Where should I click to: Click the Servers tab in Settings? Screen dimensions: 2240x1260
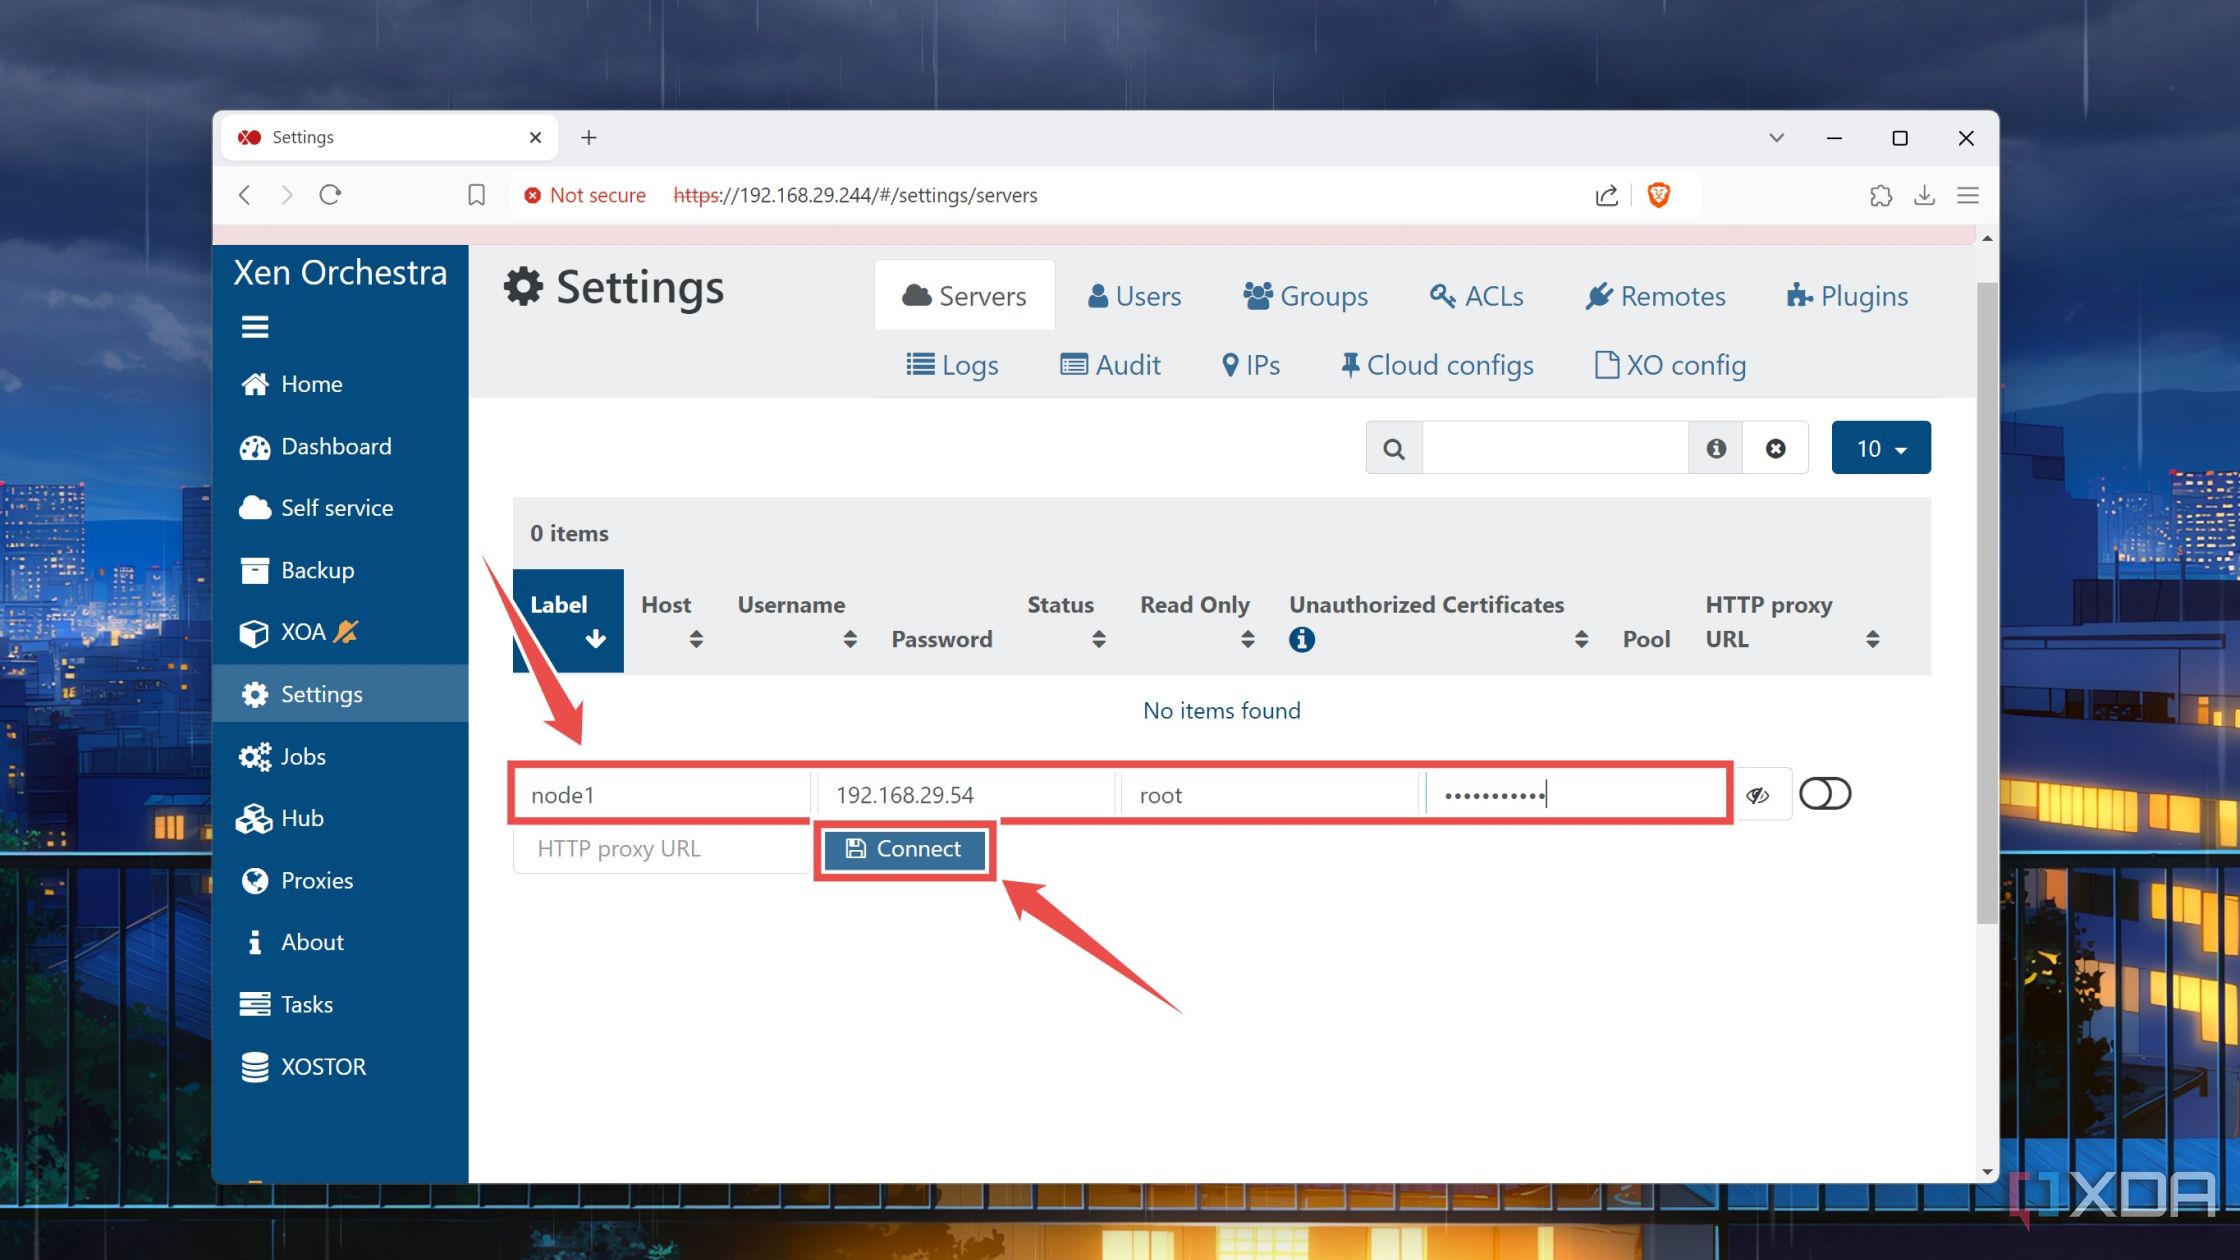pyautogui.click(x=965, y=294)
